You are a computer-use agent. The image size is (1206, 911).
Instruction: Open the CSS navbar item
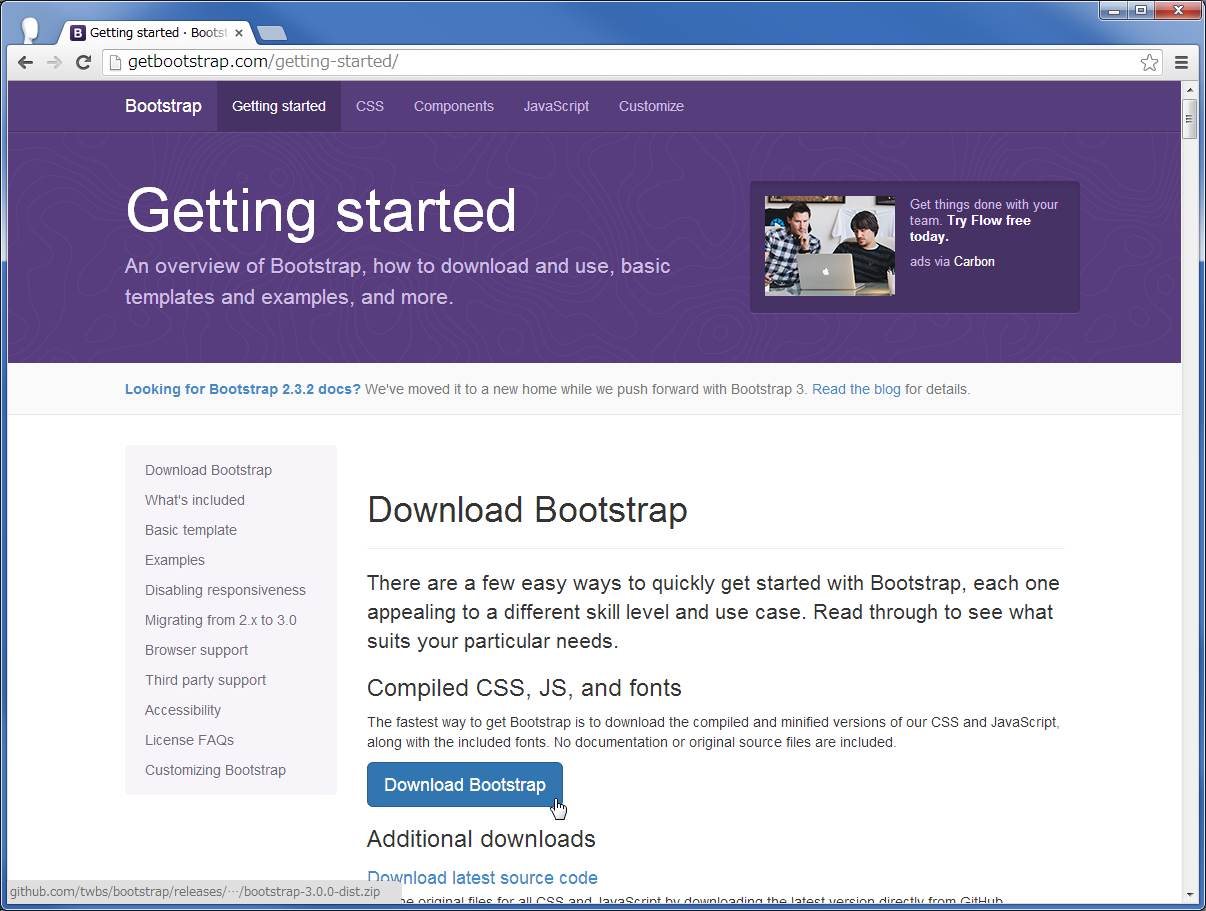370,106
